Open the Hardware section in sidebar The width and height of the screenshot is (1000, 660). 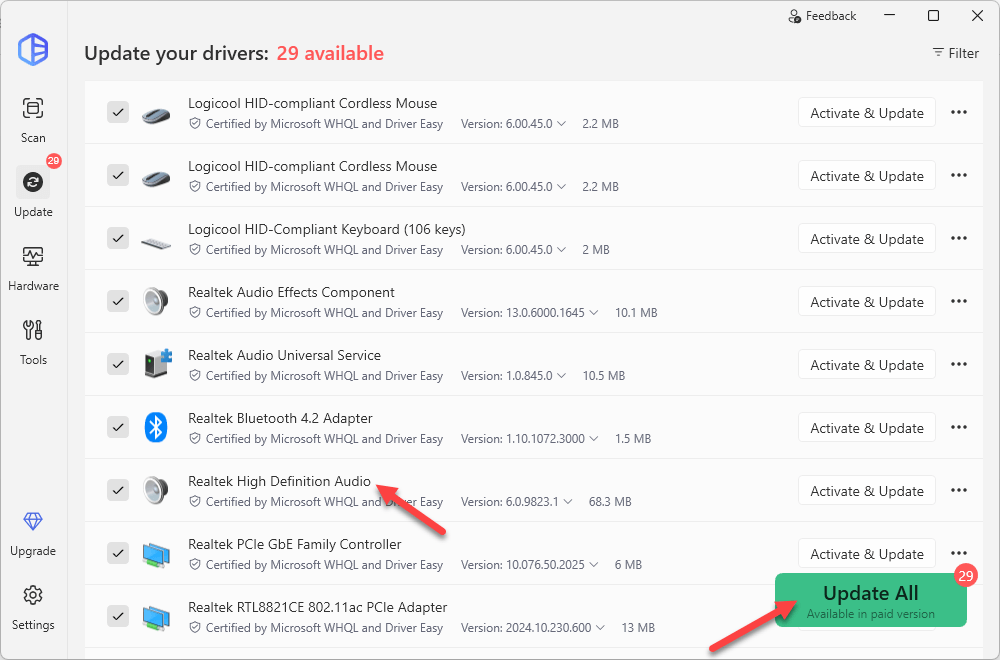click(33, 267)
